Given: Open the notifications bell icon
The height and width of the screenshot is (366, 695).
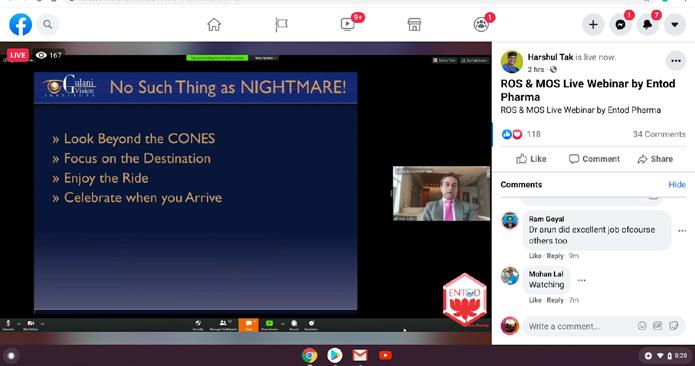Looking at the screenshot, I should pos(647,24).
